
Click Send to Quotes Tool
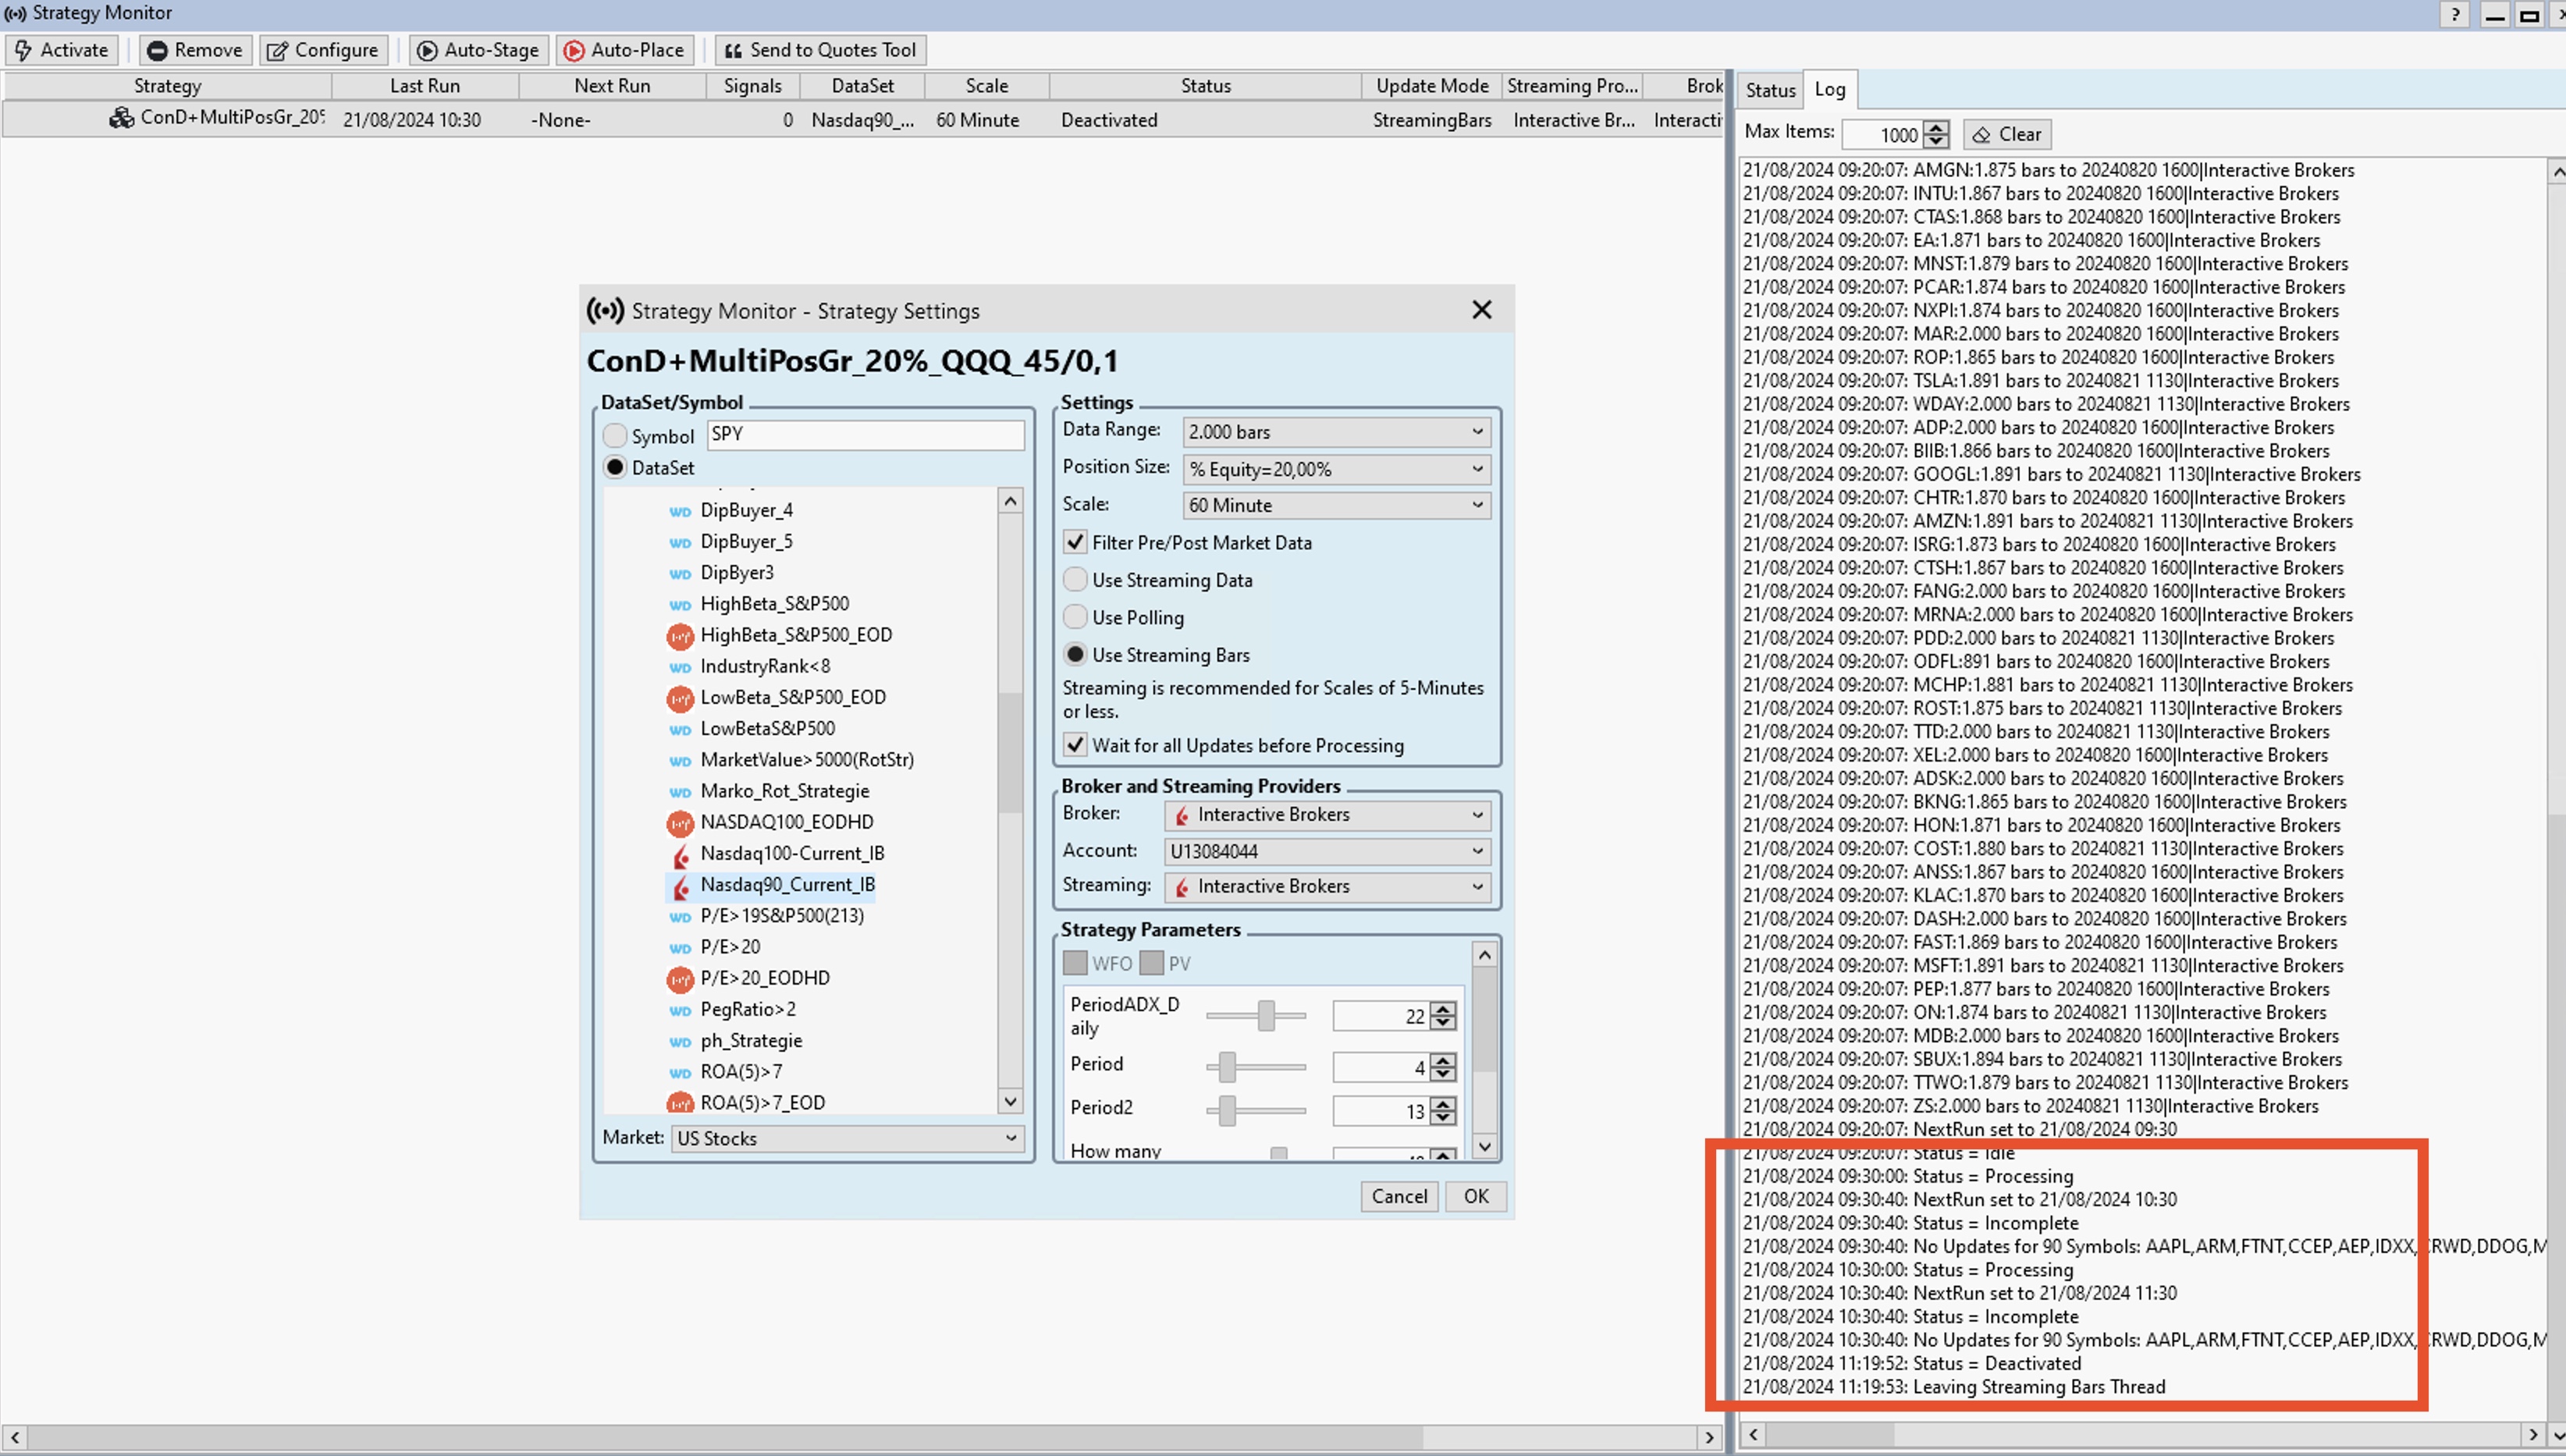820,50
